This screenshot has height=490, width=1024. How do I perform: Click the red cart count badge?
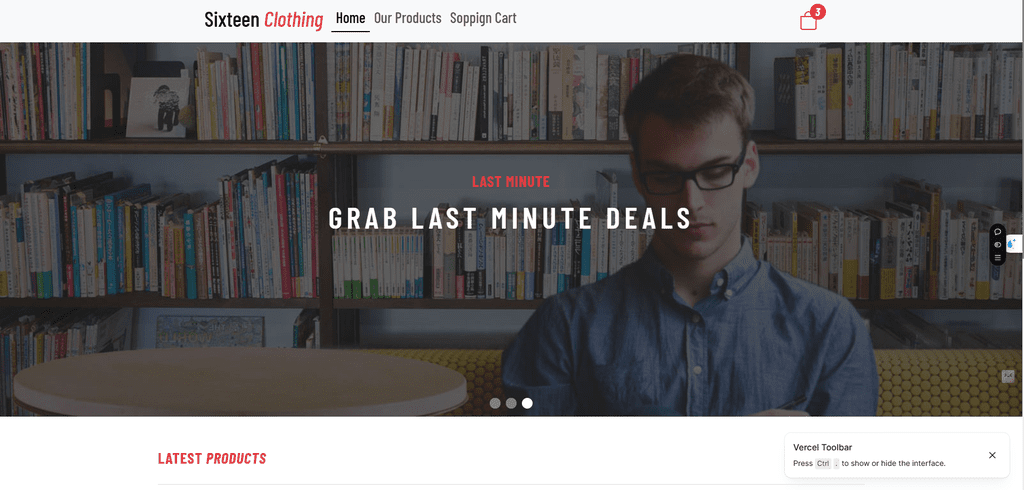tap(818, 11)
